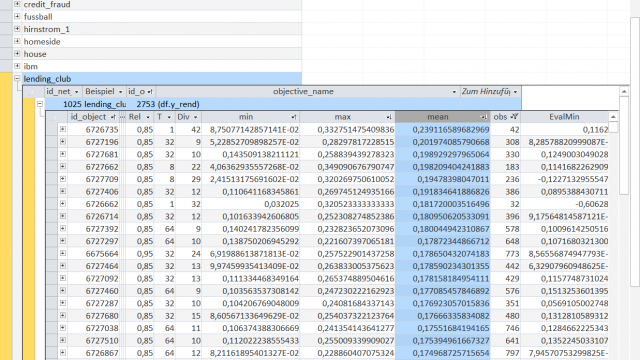Screen dimensions: 640x360
Task: Expand the fussball row
Action: (17, 16)
